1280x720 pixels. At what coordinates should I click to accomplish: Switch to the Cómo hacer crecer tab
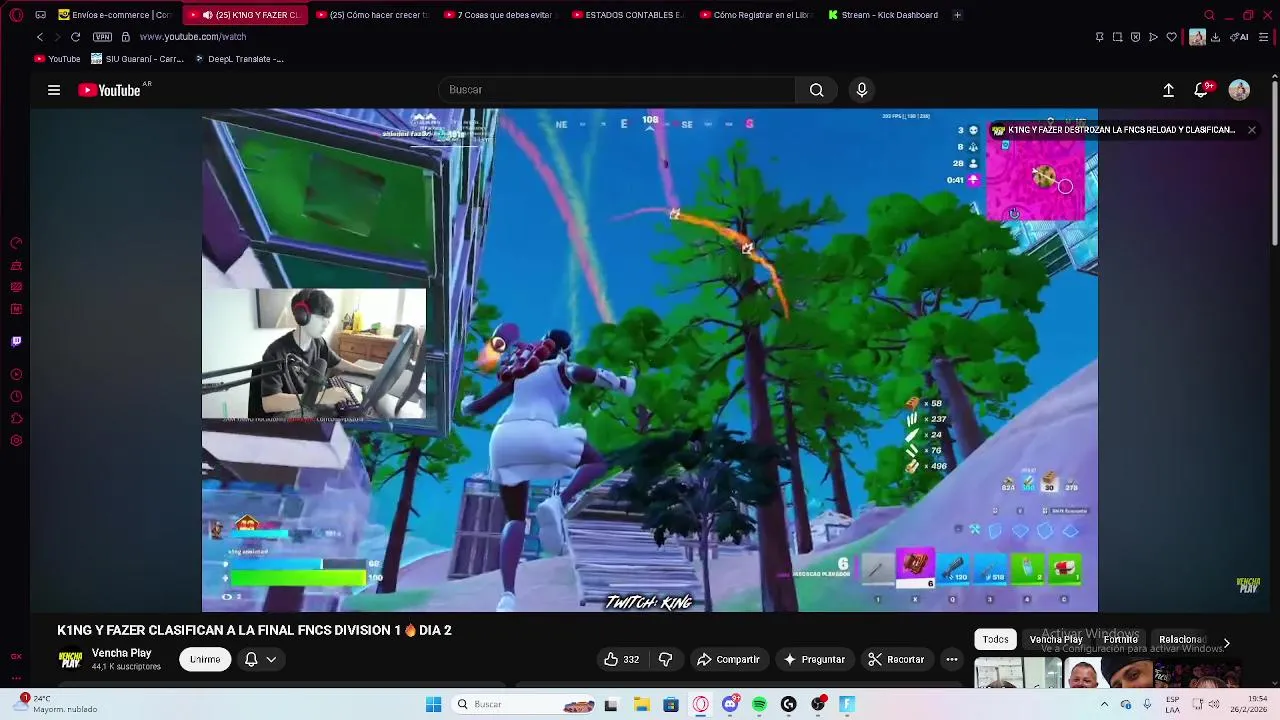tap(371, 15)
